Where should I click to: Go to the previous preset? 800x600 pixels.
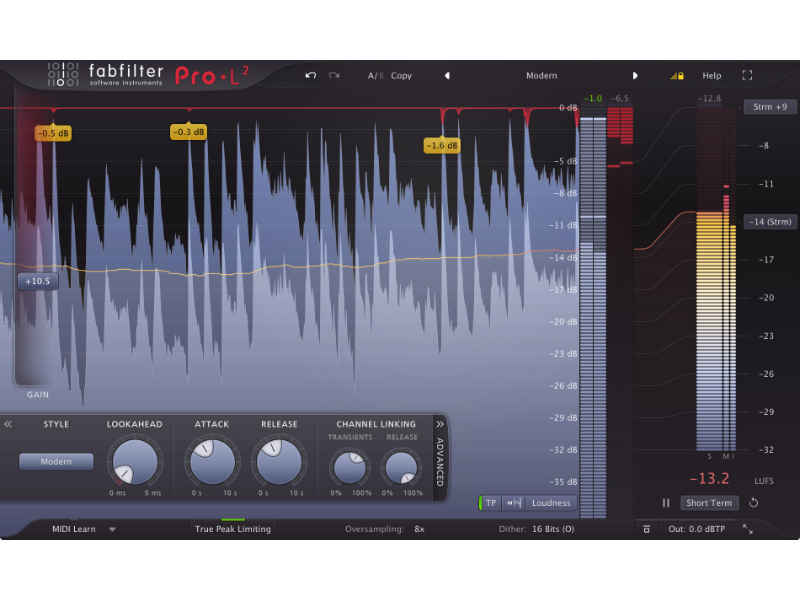click(x=447, y=76)
